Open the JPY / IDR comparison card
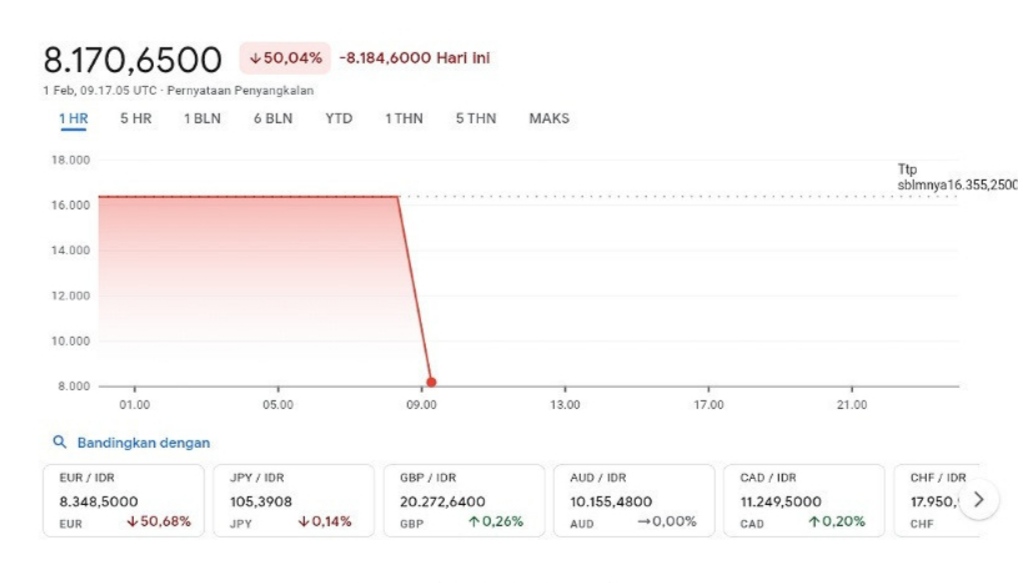 tap(294, 500)
